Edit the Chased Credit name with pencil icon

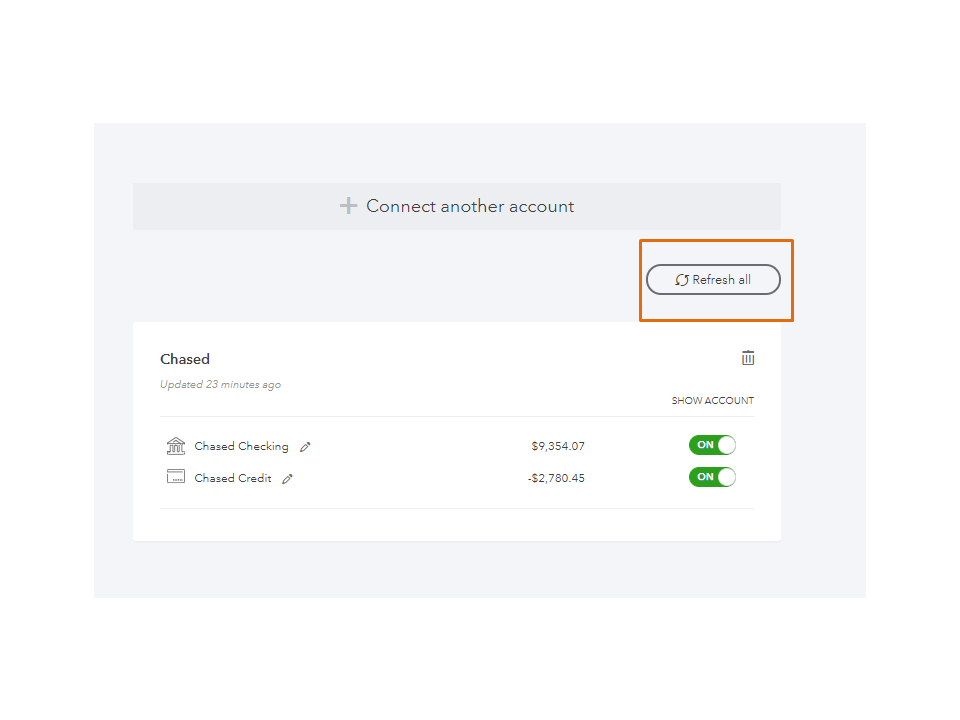click(x=287, y=479)
